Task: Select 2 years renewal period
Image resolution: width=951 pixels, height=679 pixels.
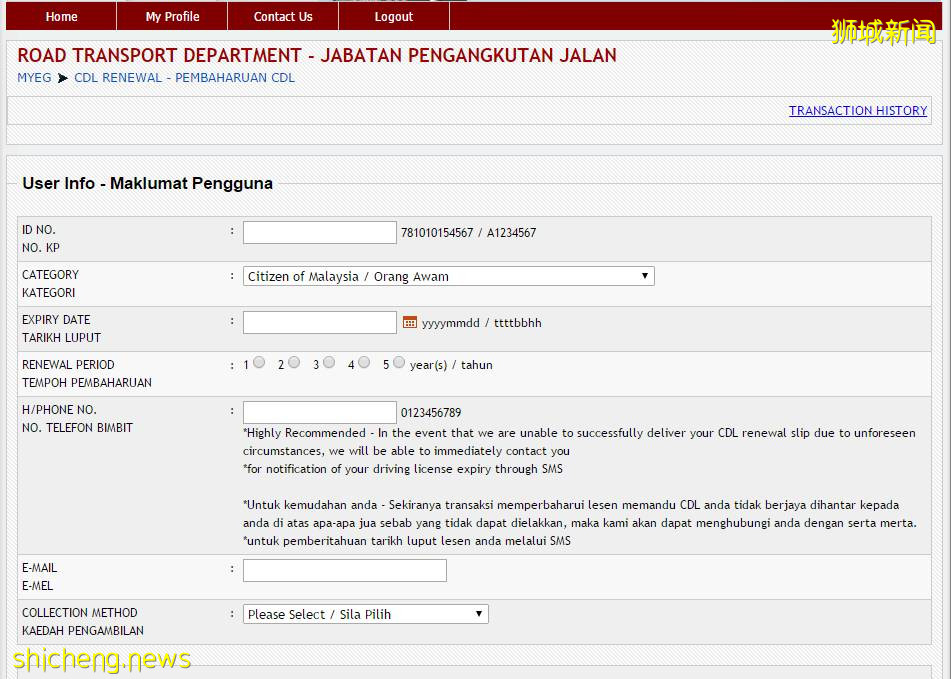Action: click(294, 363)
